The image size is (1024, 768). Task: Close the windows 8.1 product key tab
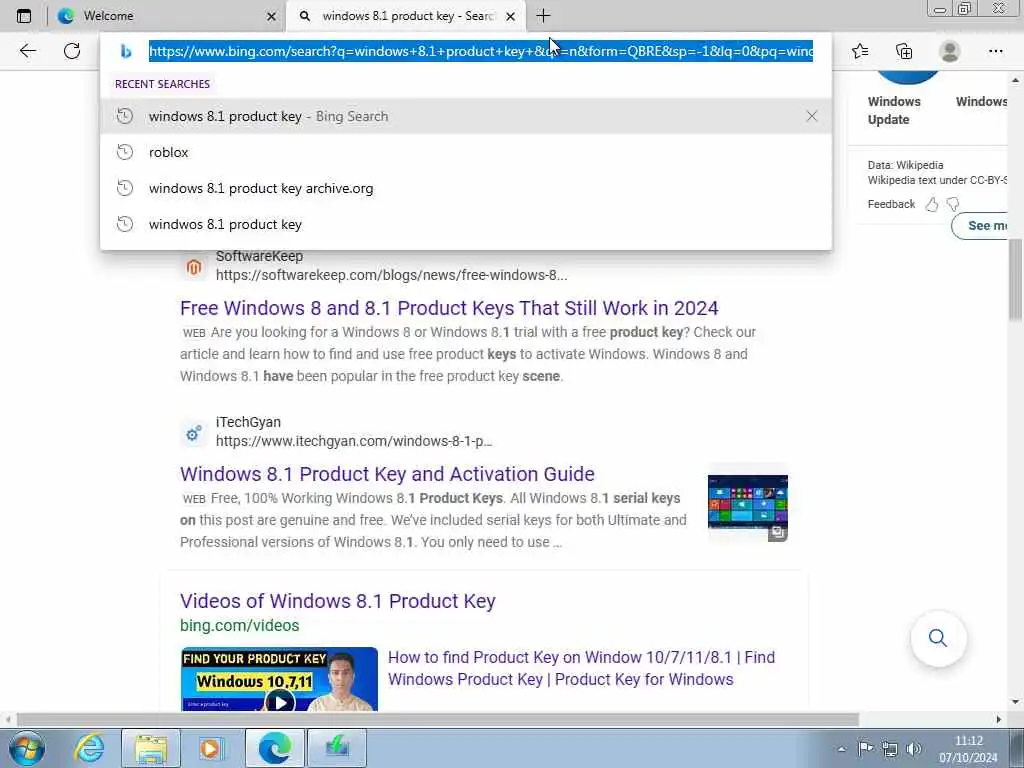511,16
